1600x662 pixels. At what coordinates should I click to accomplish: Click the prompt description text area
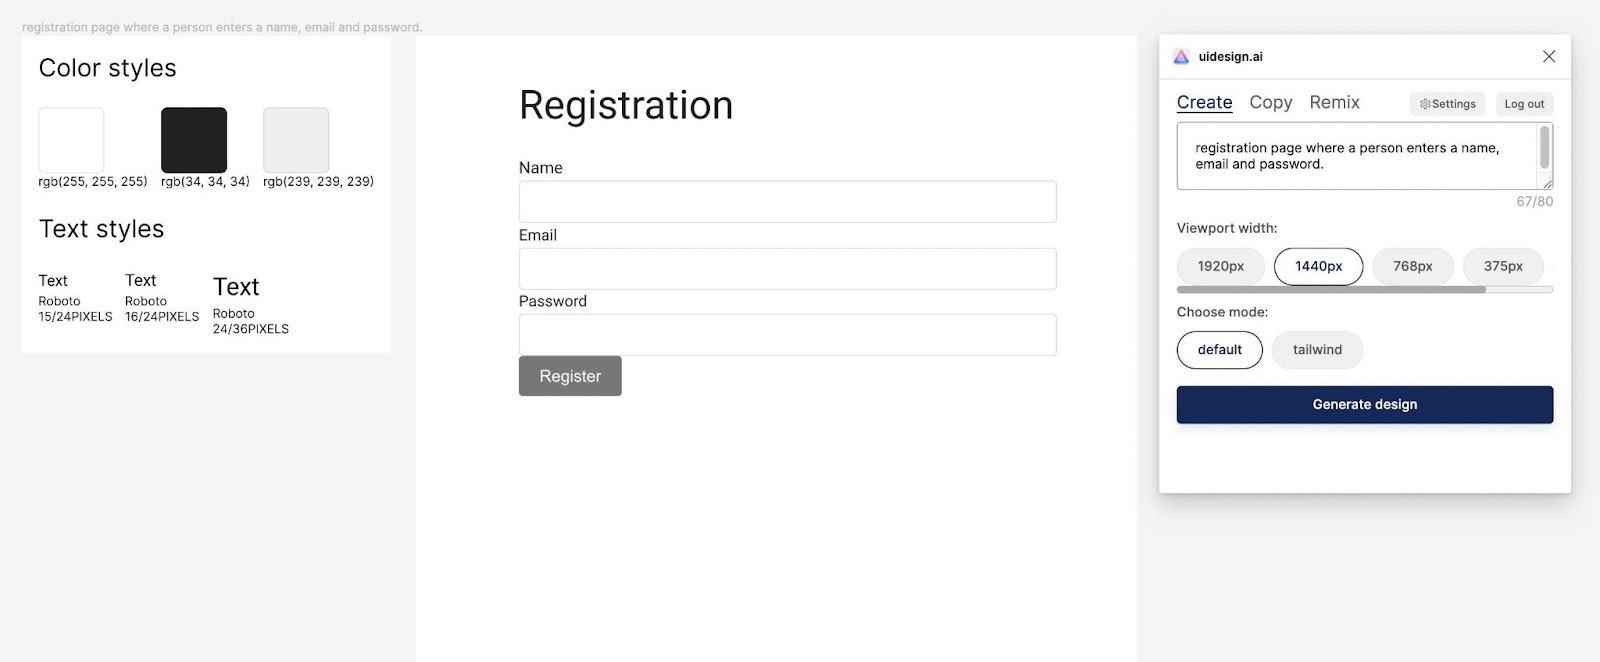(1355, 156)
